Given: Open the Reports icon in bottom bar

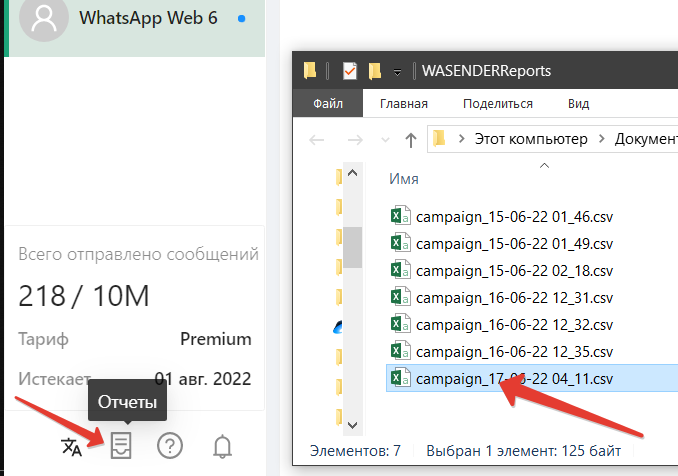Looking at the screenshot, I should [121, 445].
